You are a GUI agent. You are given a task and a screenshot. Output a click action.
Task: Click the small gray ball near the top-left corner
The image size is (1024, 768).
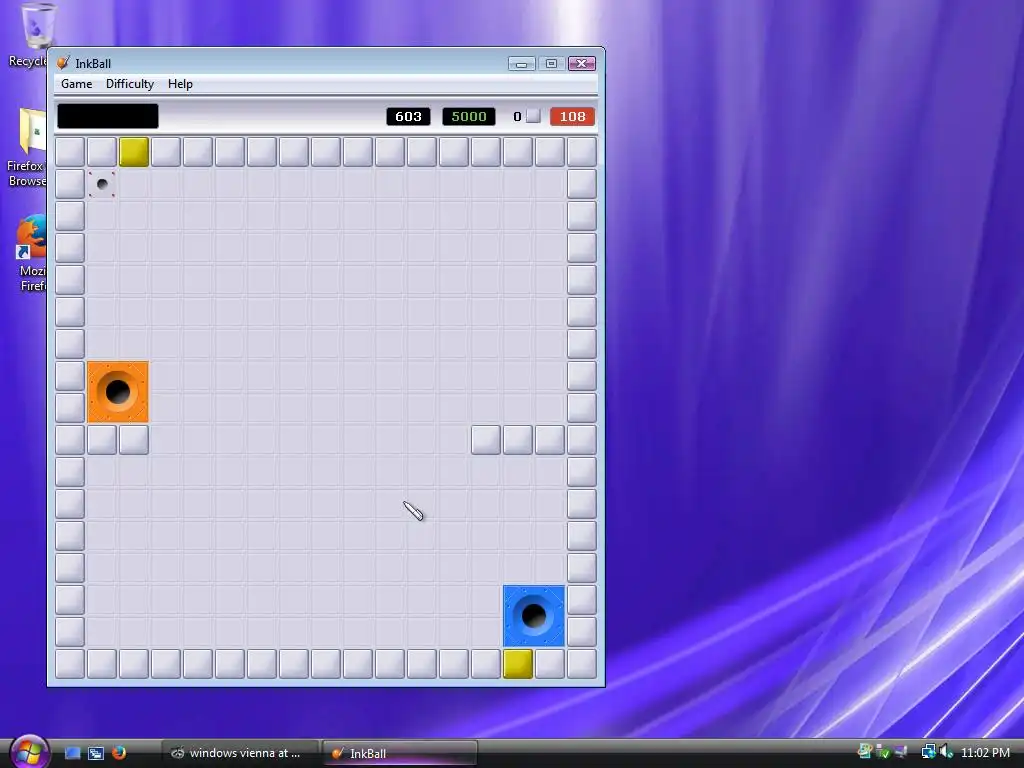[102, 184]
